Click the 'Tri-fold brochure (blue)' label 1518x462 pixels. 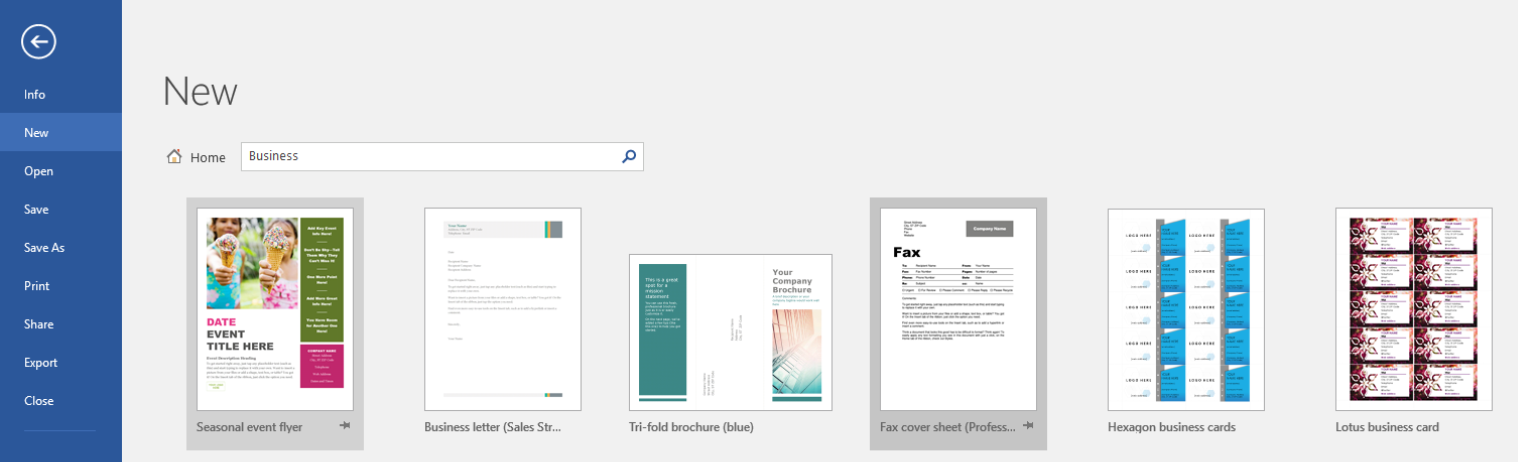691,427
